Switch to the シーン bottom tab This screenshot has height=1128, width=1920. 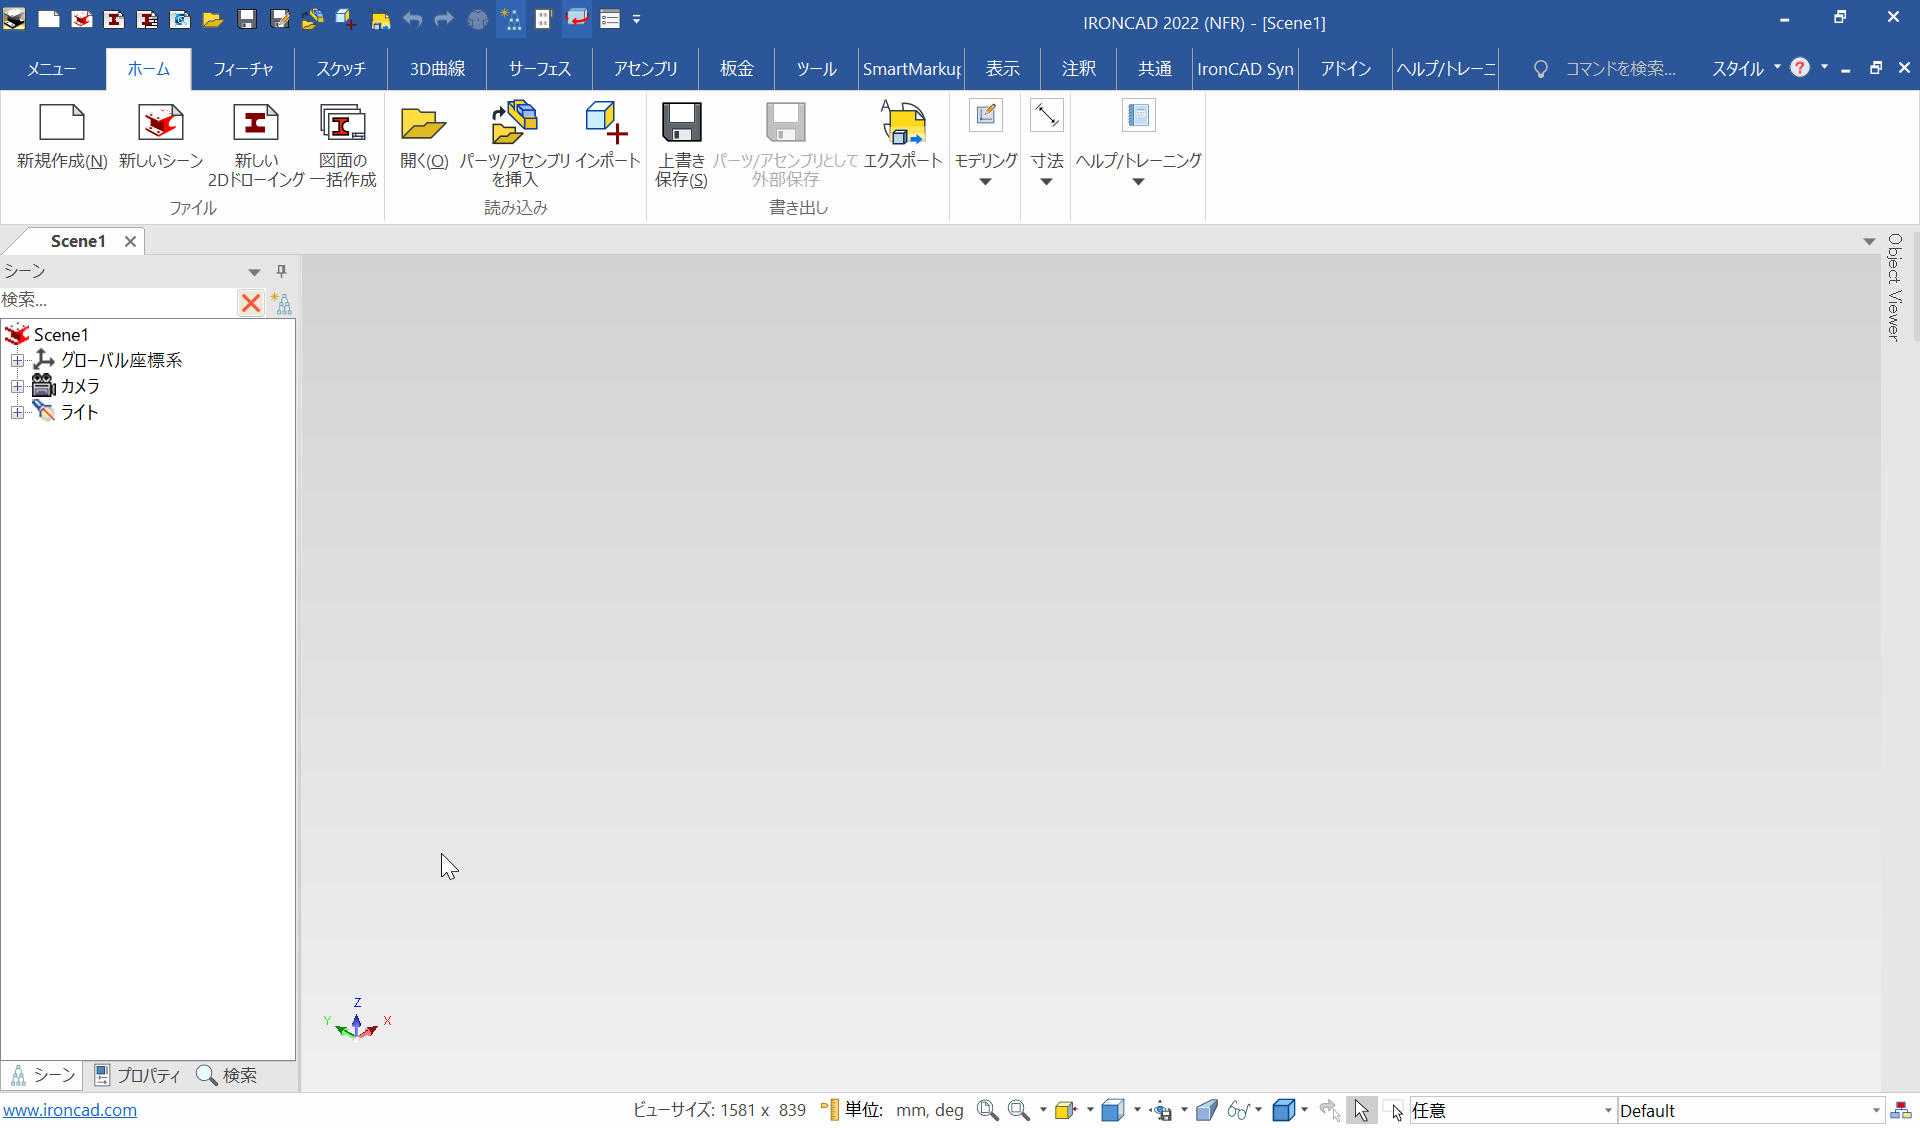pyautogui.click(x=42, y=1075)
